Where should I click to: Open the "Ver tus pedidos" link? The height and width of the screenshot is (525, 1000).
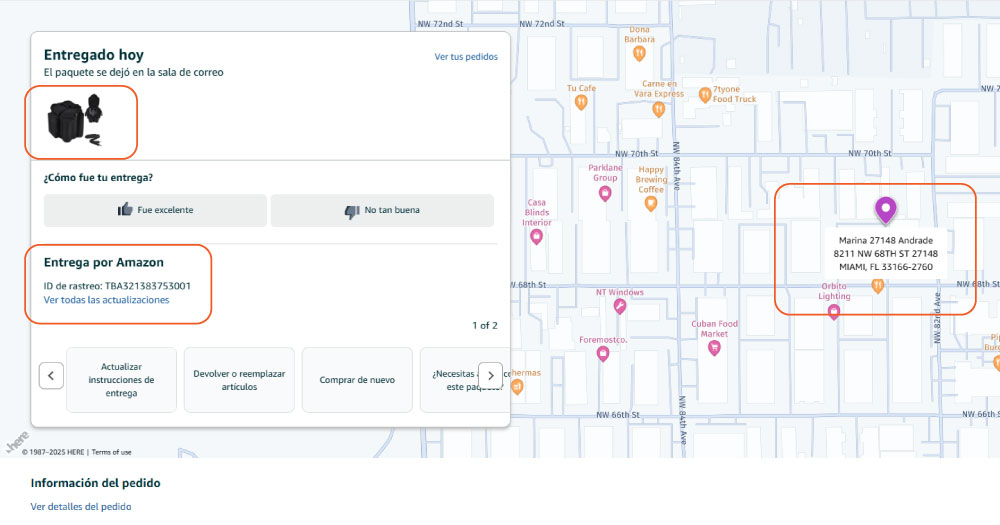(x=465, y=57)
